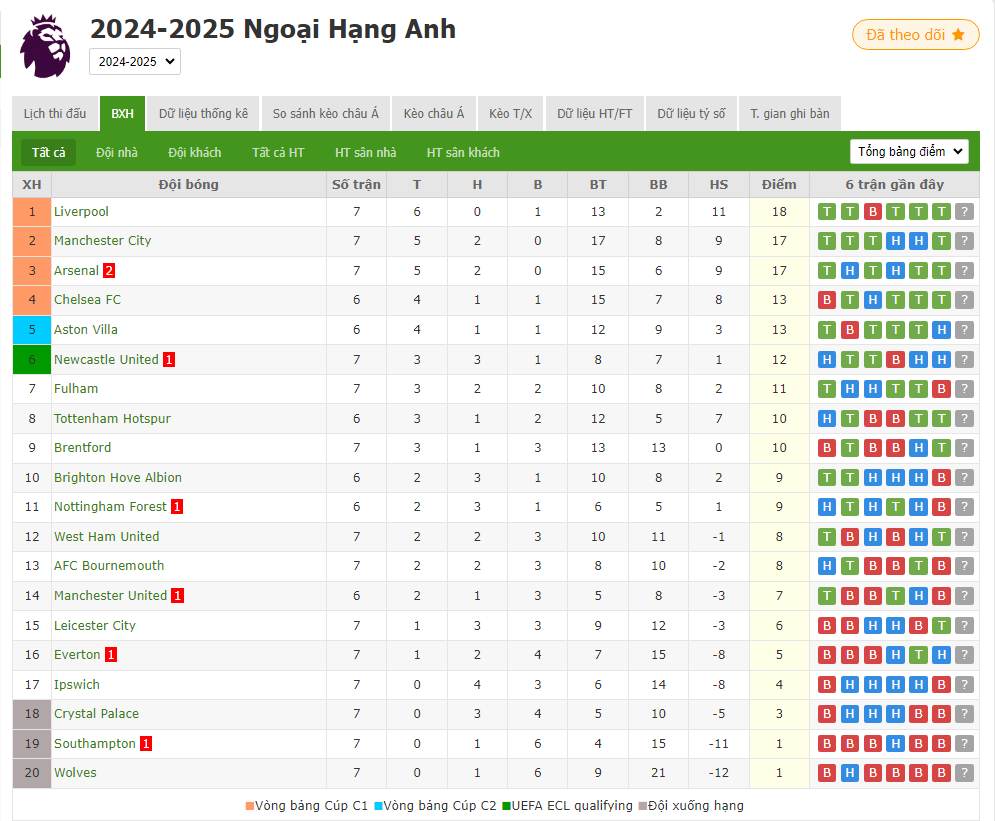This screenshot has width=995, height=821.
Task: Click Newcastle United's red card badge
Action: point(169,360)
